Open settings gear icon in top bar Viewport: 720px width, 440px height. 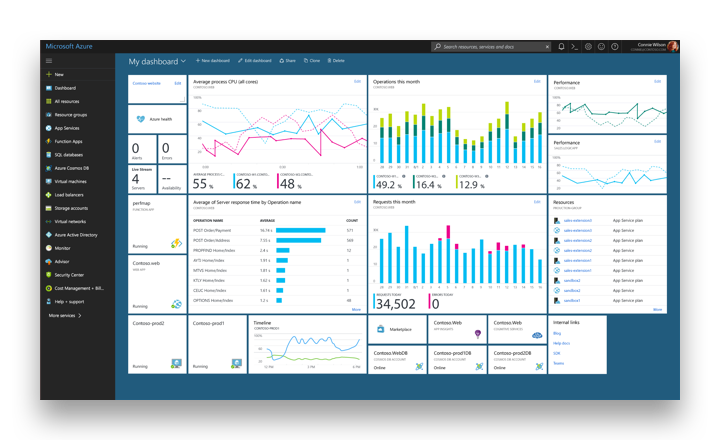(588, 46)
